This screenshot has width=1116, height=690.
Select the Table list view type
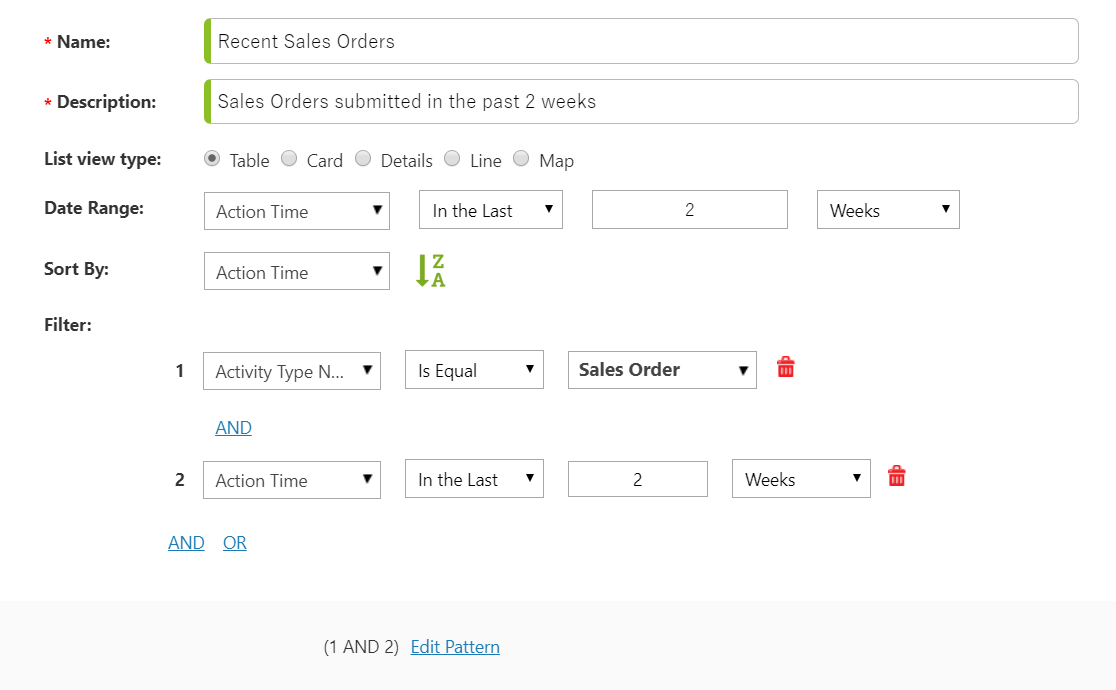210,158
